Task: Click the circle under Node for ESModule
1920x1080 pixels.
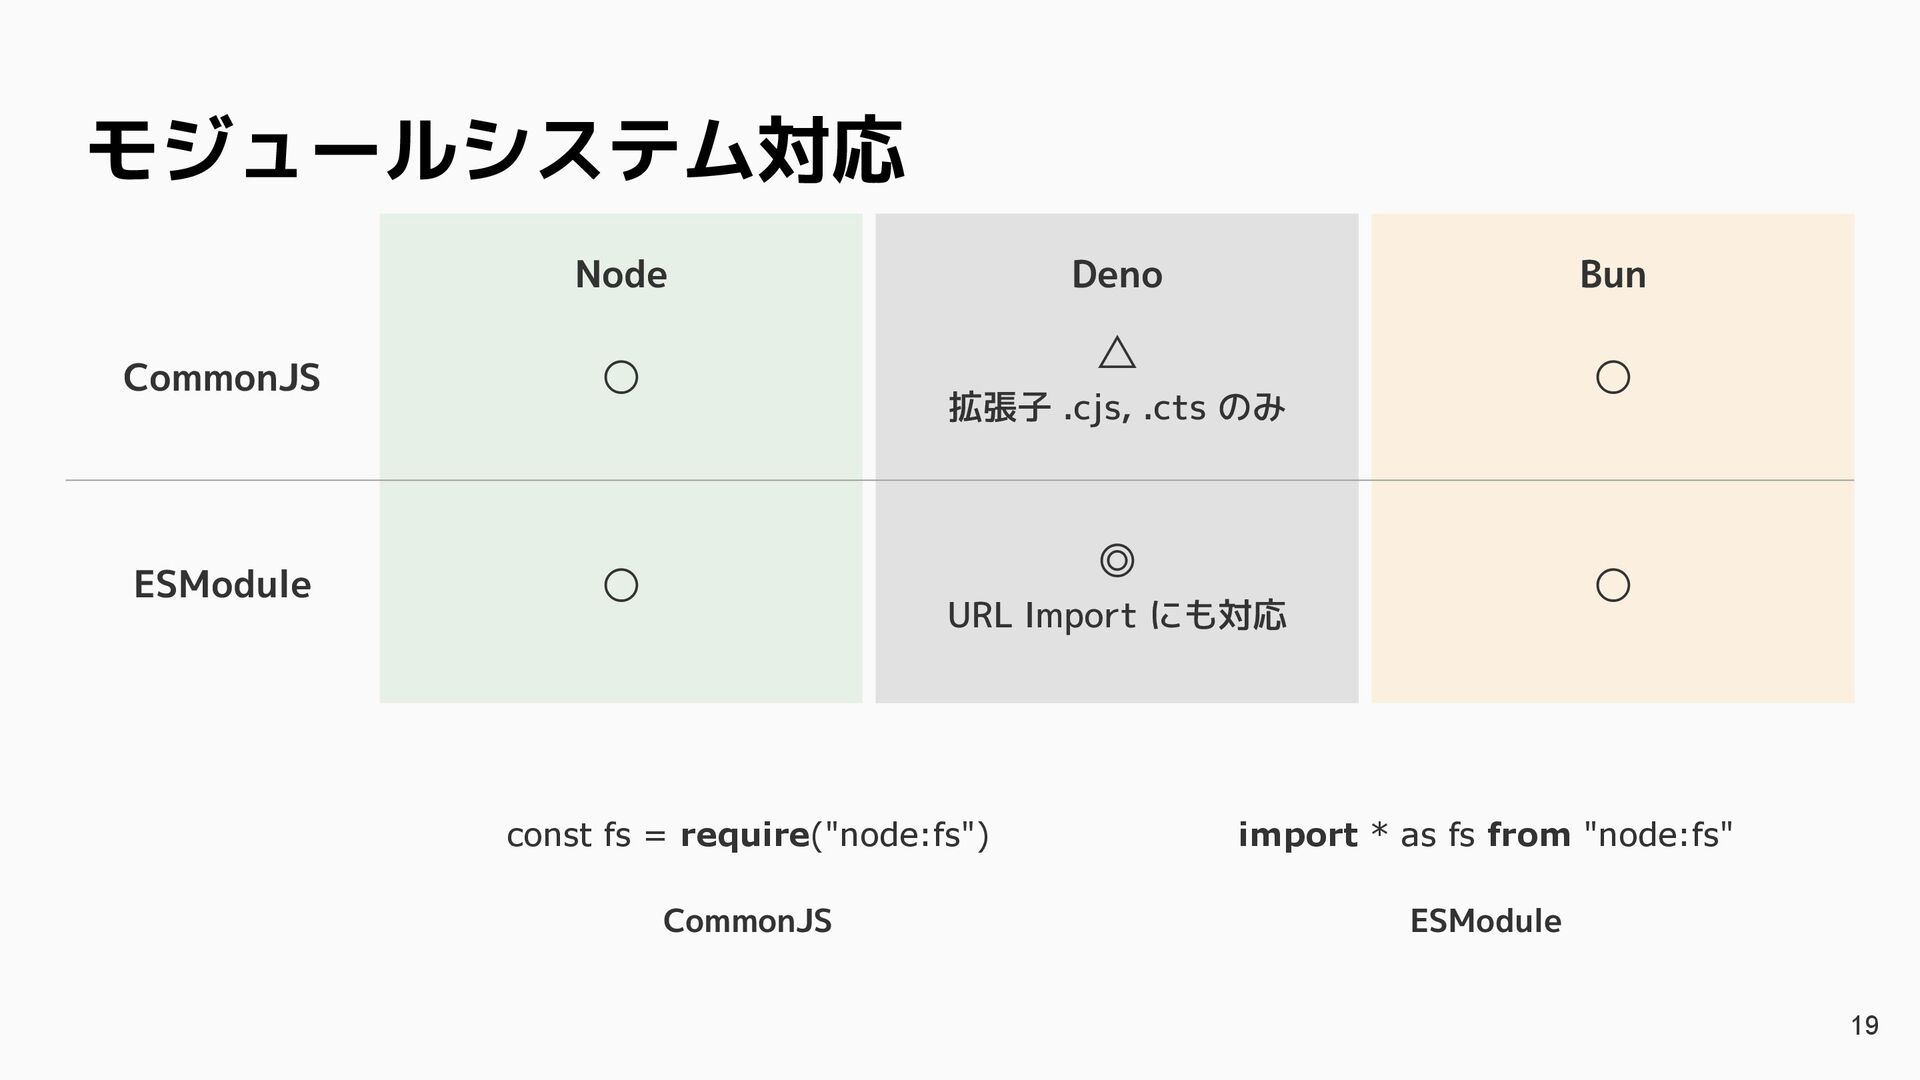Action: [621, 585]
